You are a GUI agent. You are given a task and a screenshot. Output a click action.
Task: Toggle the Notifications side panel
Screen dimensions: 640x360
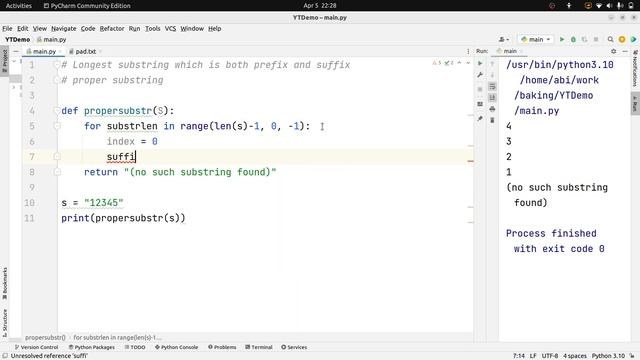point(635,69)
